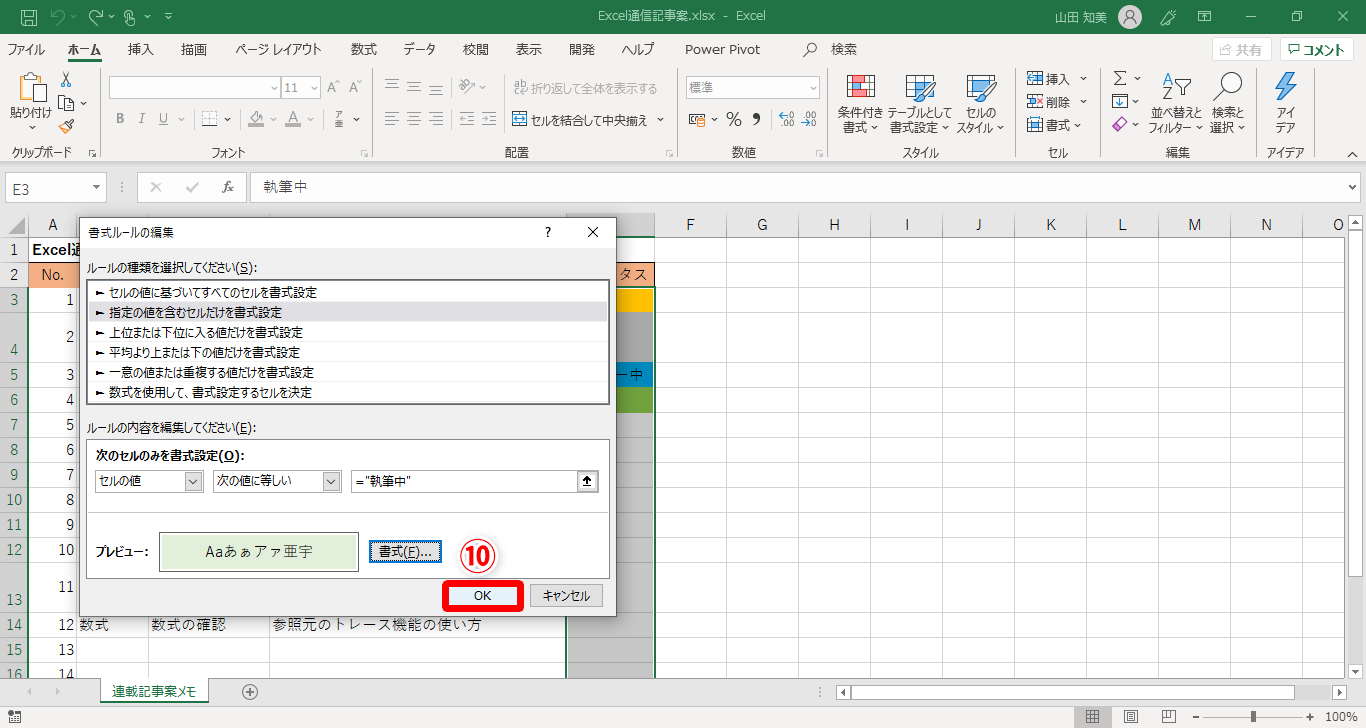Click the AutoSum sigma icon

(1120, 78)
